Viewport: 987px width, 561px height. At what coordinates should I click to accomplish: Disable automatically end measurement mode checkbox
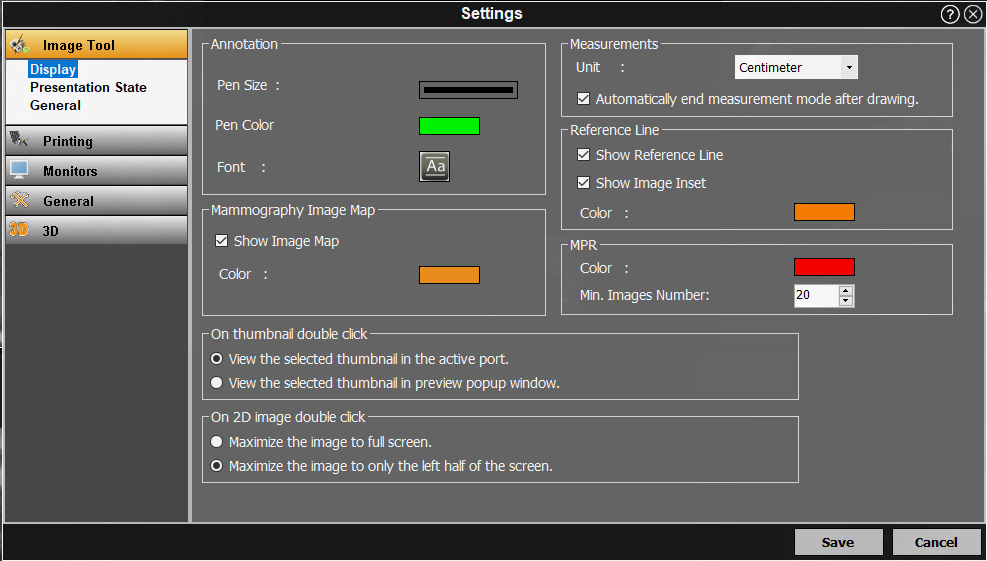coord(584,99)
